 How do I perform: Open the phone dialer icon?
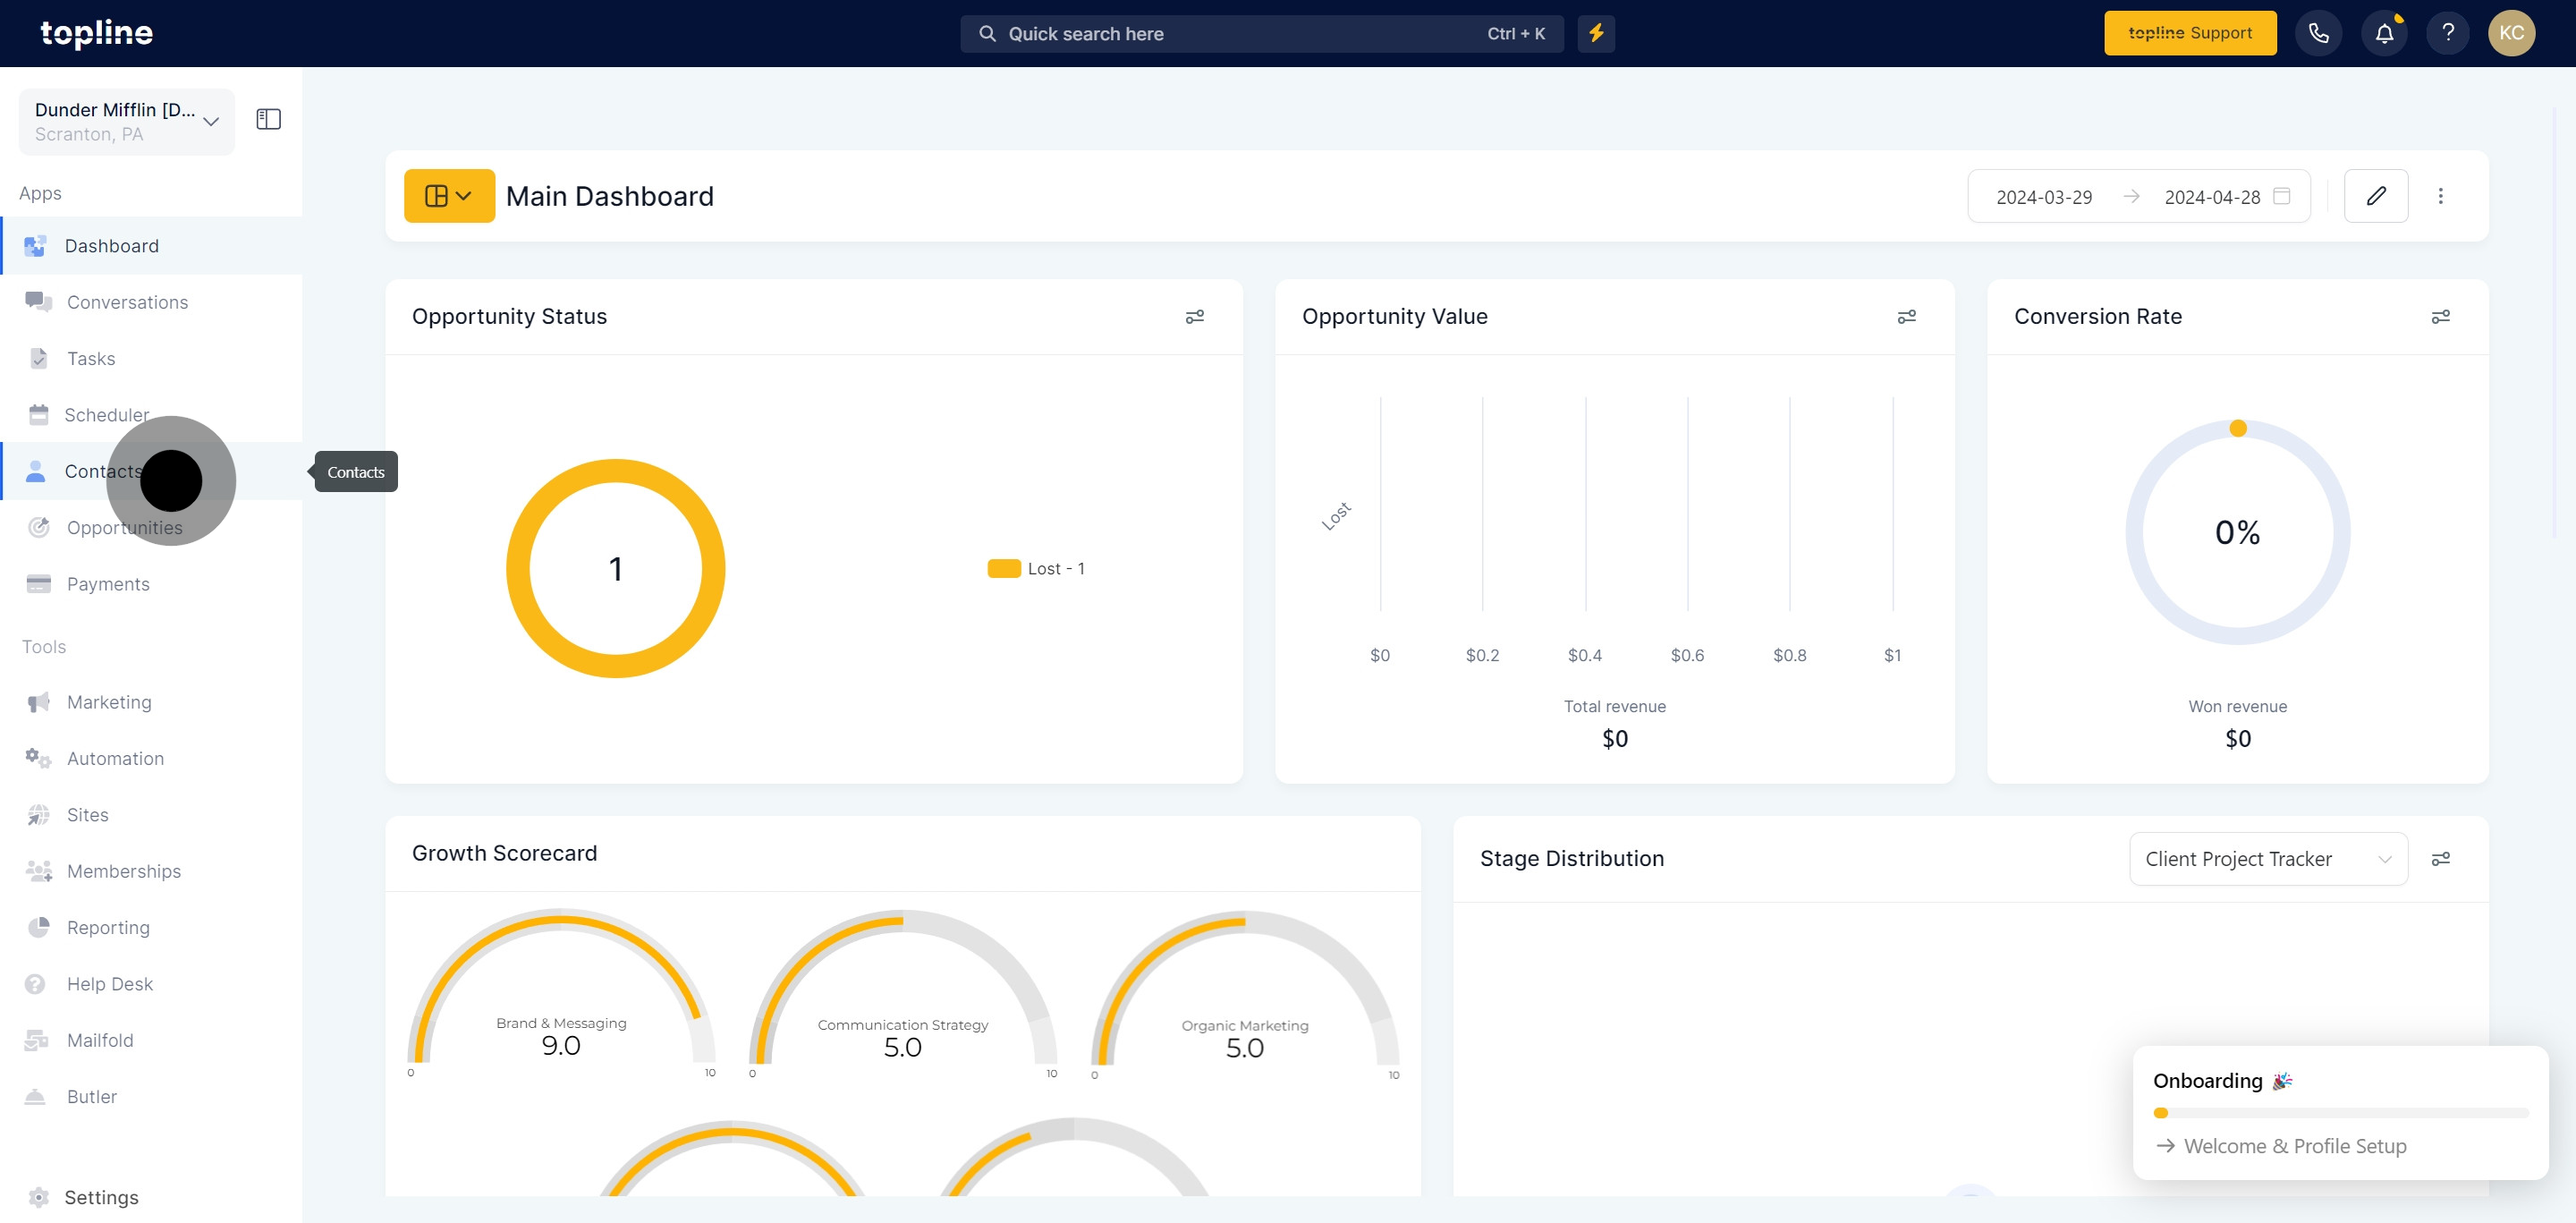point(2318,33)
